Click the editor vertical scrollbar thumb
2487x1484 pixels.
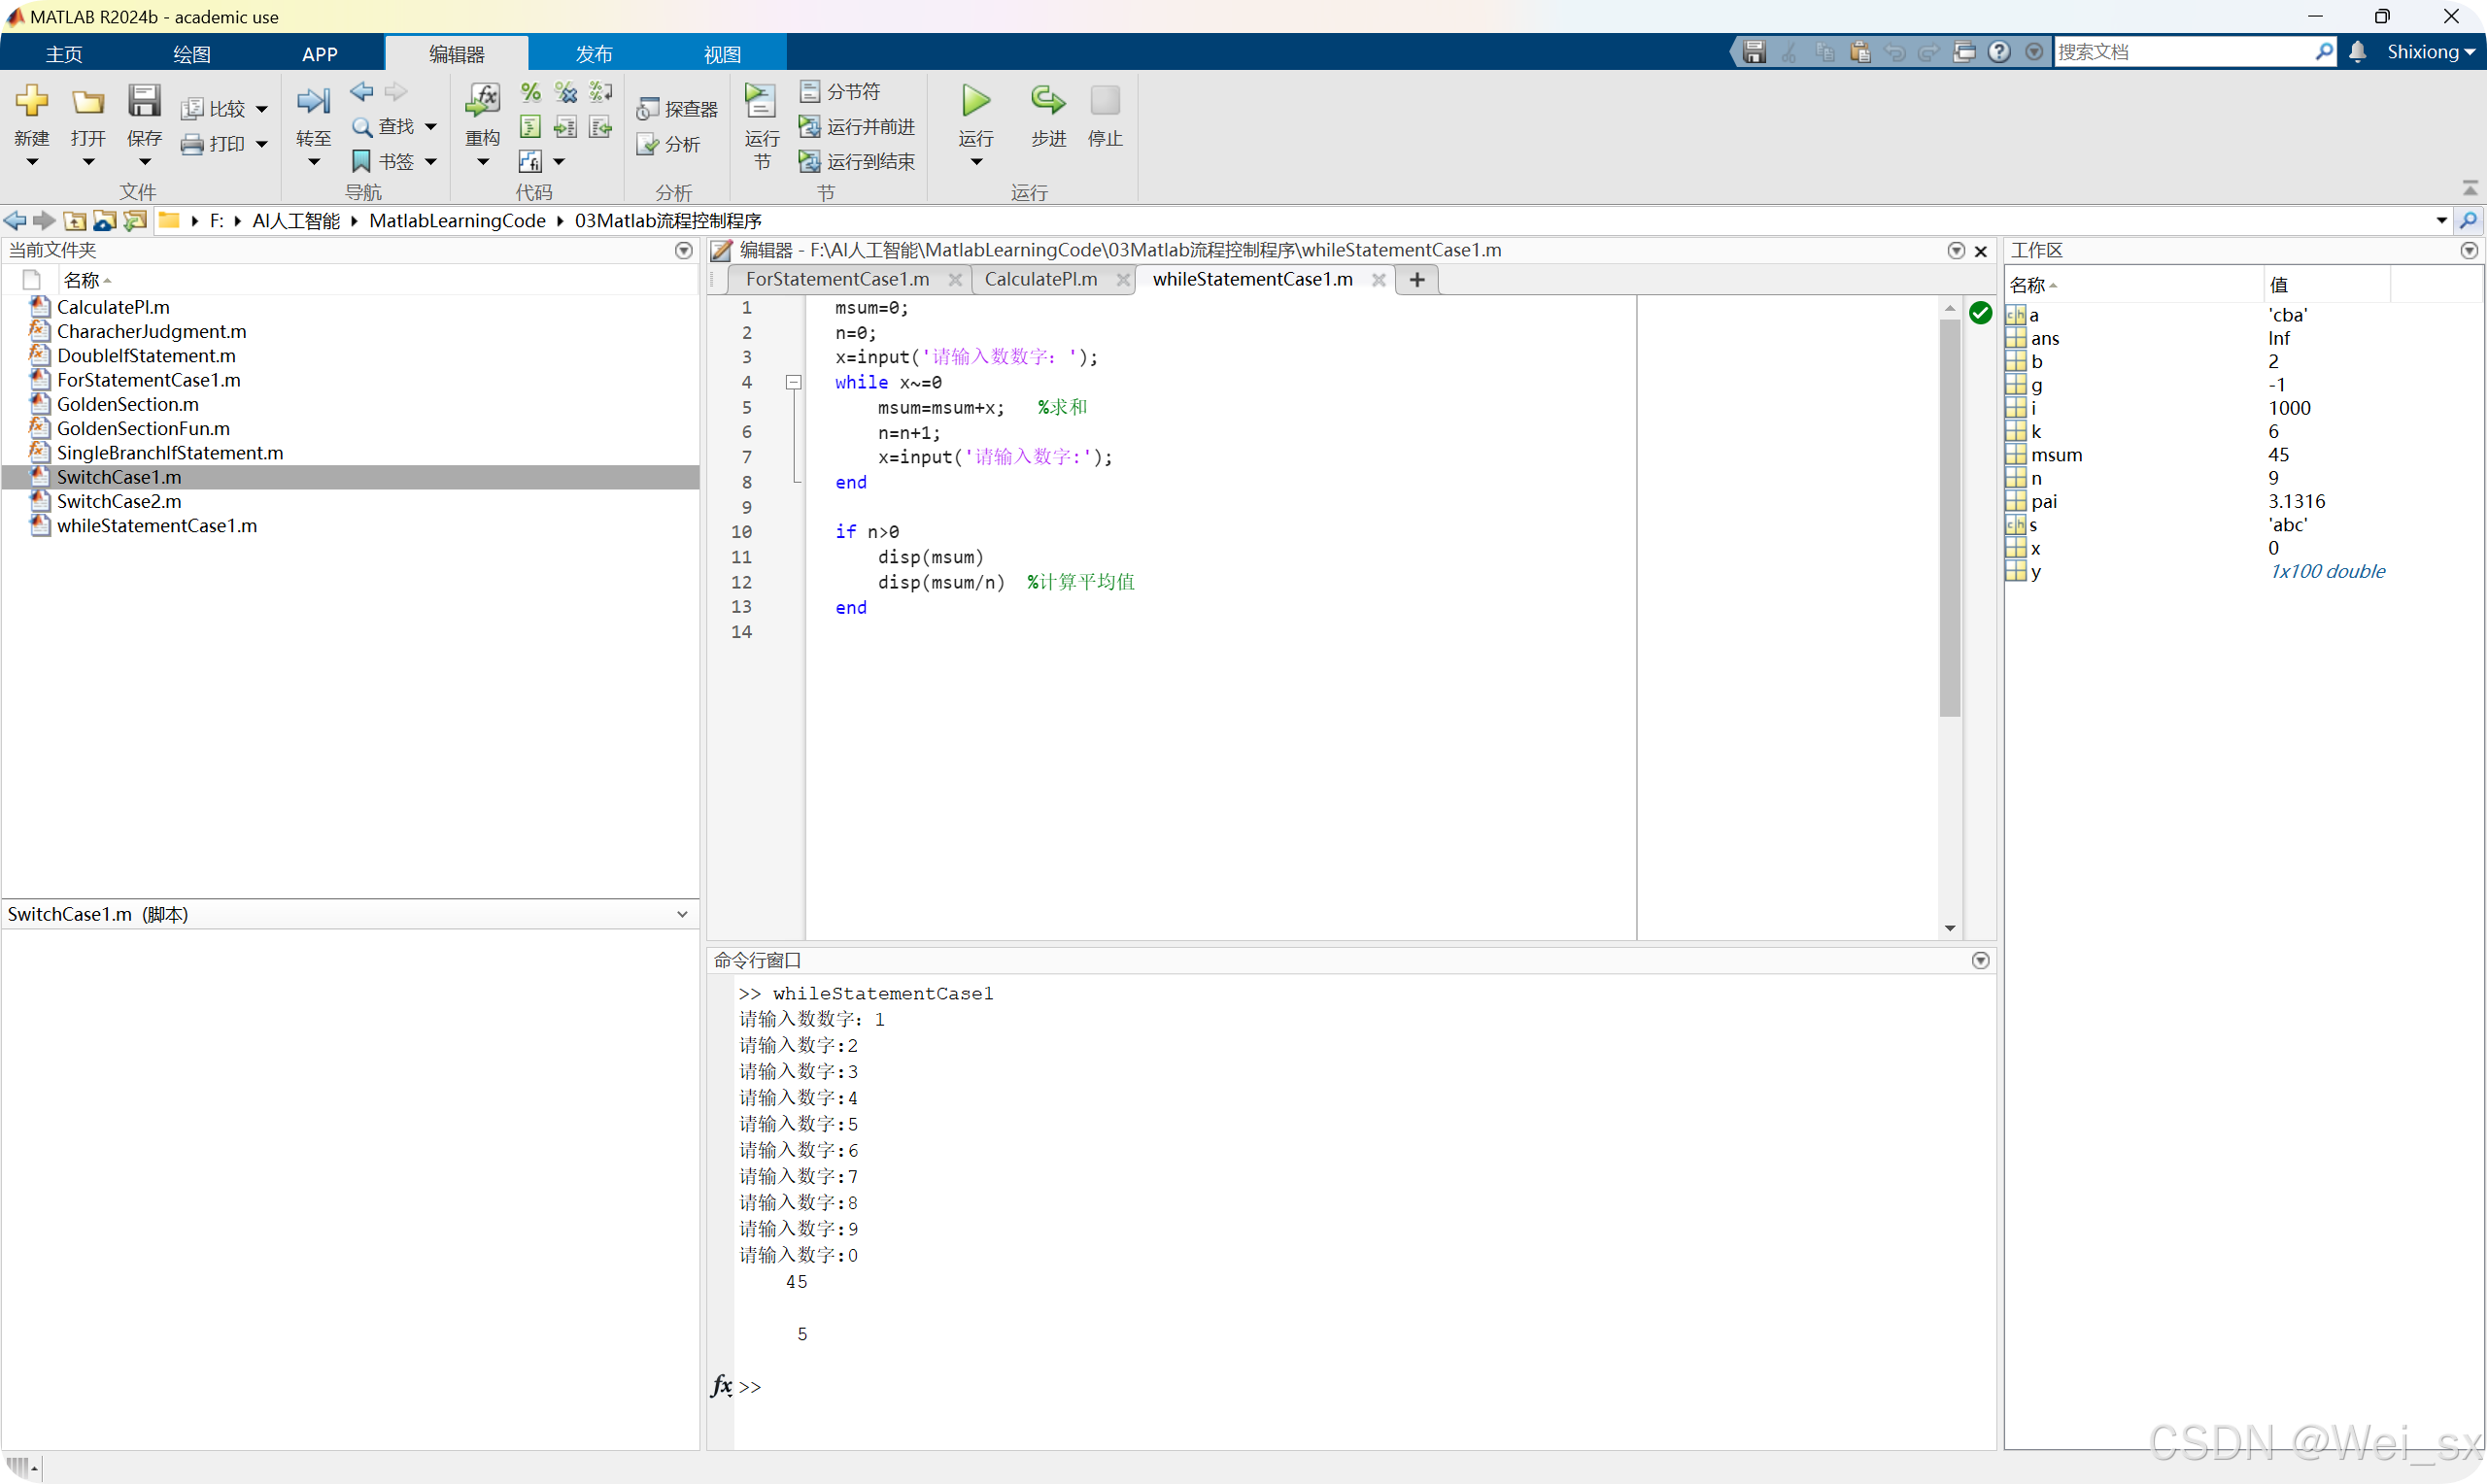coord(1949,520)
